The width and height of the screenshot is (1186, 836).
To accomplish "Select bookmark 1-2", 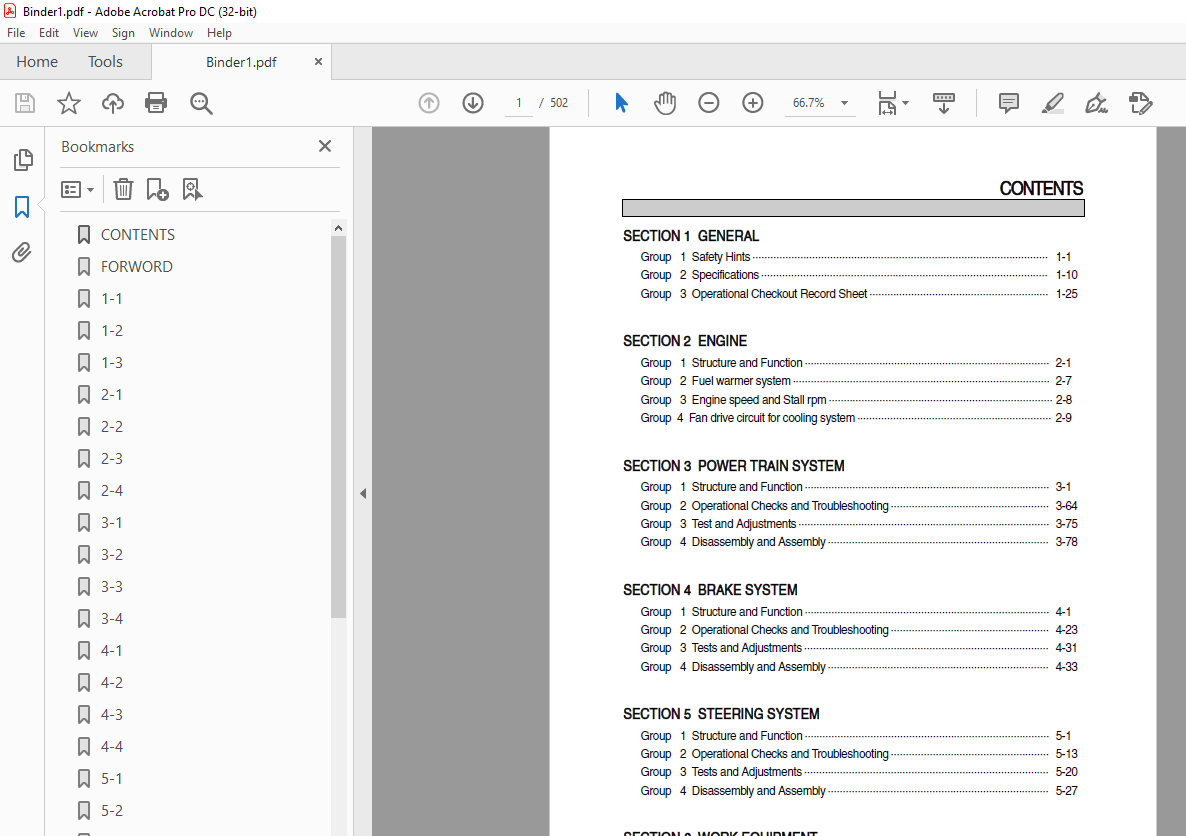I will 112,331.
